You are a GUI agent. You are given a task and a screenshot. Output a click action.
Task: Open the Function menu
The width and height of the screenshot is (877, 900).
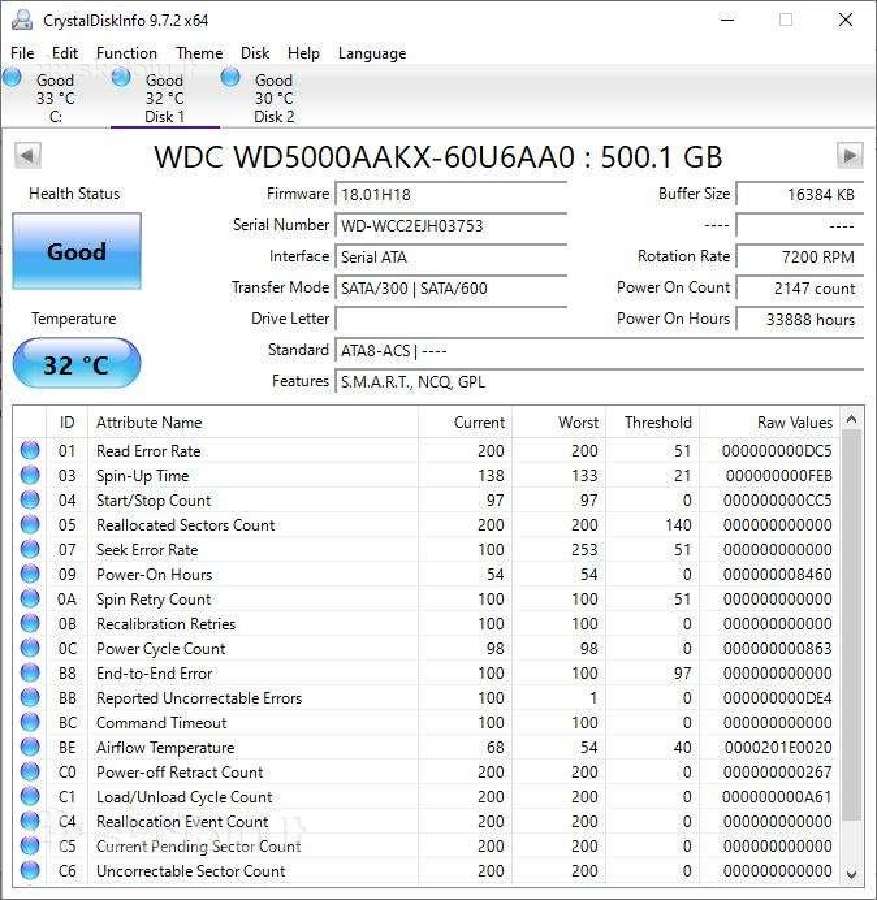coord(126,53)
